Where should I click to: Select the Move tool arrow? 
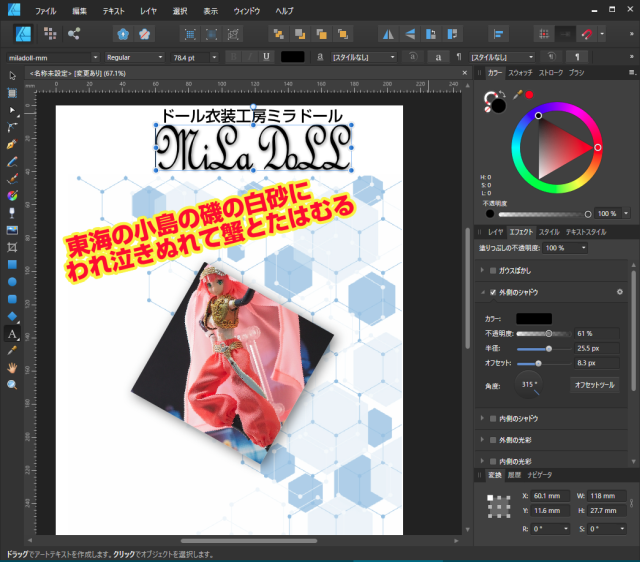(x=12, y=76)
